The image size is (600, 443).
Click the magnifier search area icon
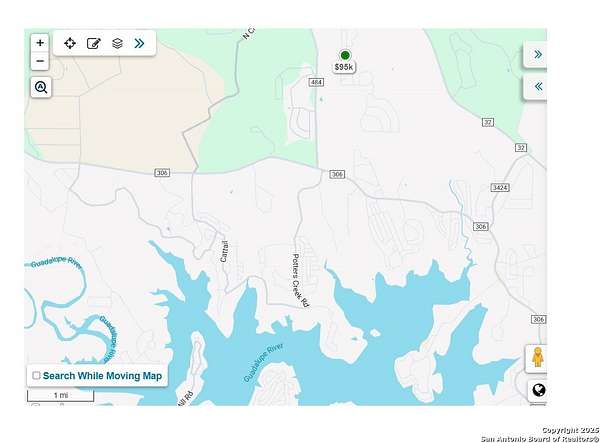(x=41, y=87)
